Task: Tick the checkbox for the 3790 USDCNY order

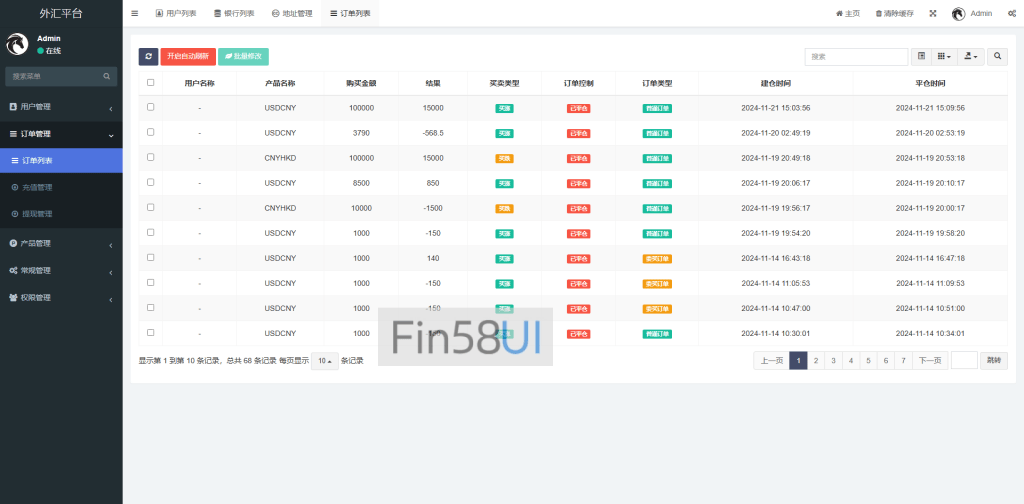Action: [x=151, y=132]
